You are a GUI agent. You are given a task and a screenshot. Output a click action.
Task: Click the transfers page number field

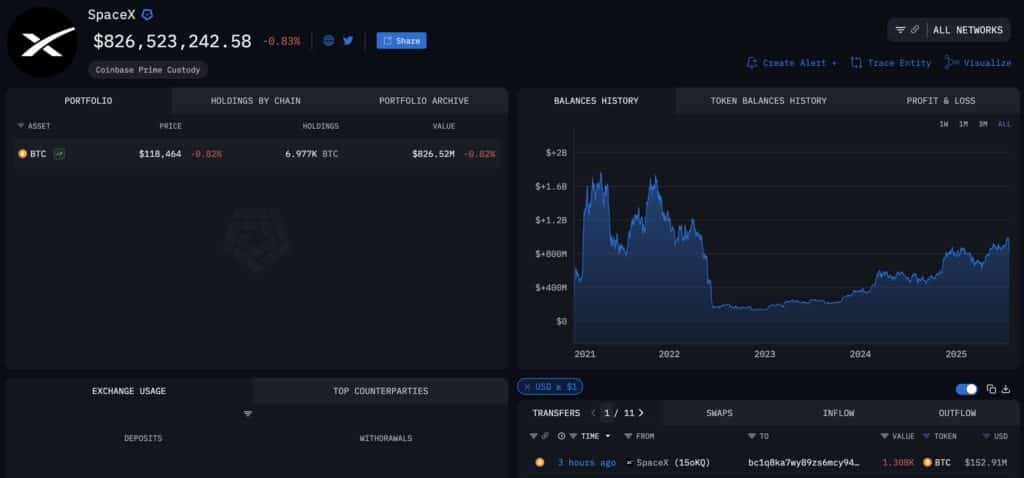[x=607, y=413]
